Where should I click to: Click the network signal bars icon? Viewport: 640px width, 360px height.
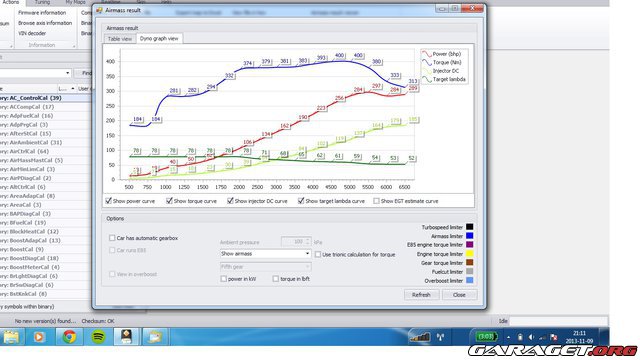pyautogui.click(x=420, y=337)
